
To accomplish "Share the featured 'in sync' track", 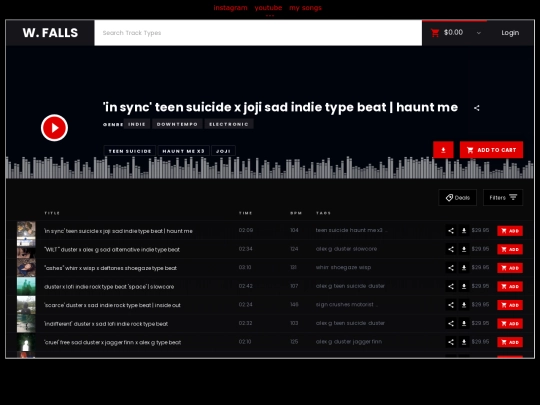I will coord(477,108).
